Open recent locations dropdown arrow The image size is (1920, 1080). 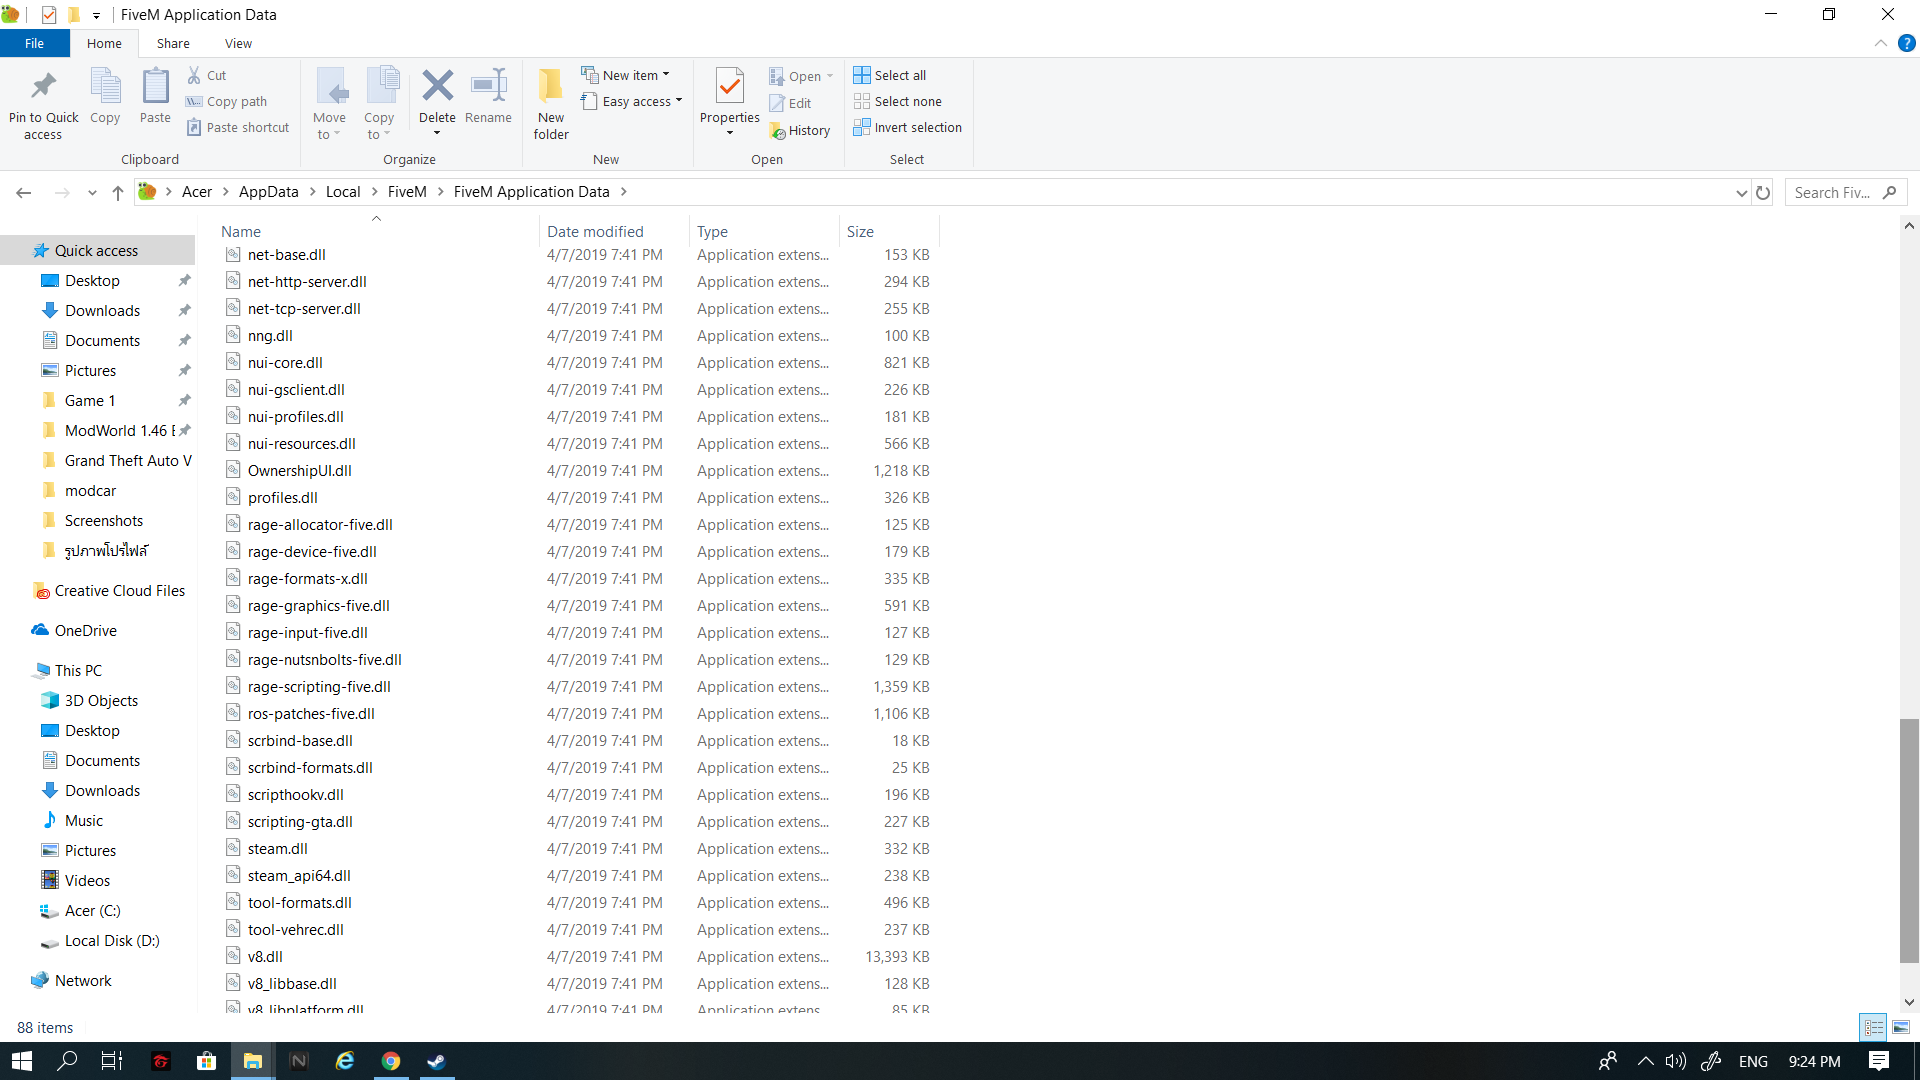[x=92, y=192]
